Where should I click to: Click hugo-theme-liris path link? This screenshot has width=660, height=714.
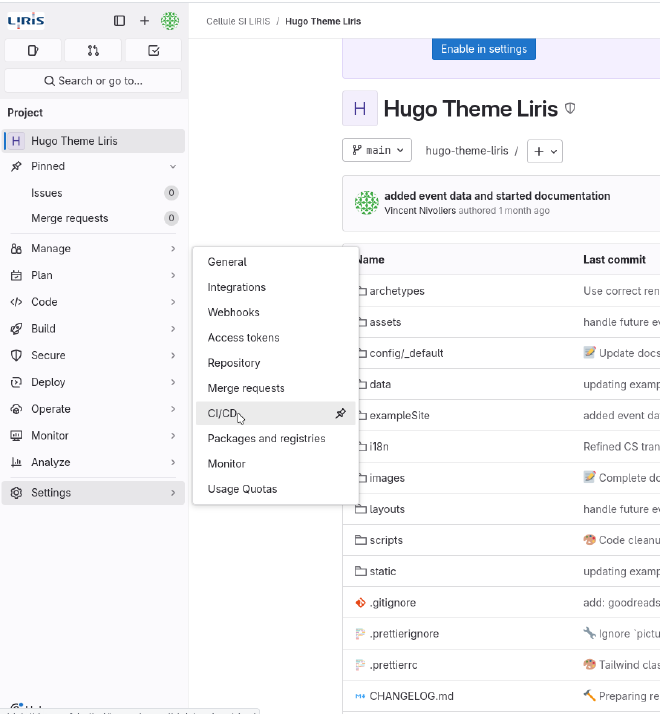point(467,151)
